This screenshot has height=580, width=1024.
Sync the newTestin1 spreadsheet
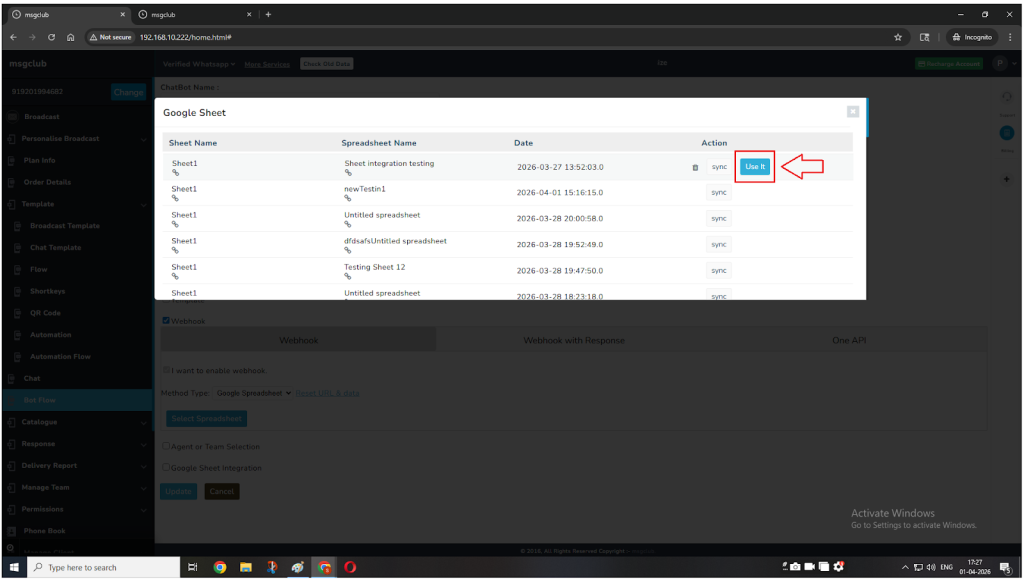coord(718,192)
